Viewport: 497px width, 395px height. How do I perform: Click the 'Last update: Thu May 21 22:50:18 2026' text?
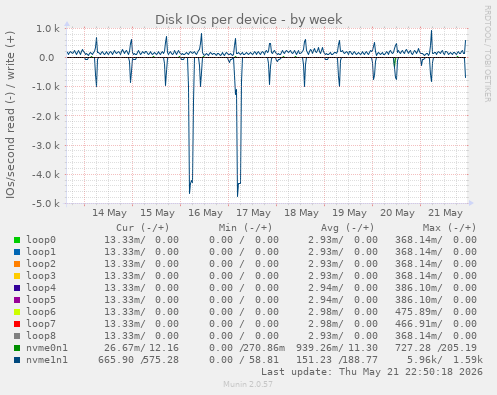pos(372,372)
